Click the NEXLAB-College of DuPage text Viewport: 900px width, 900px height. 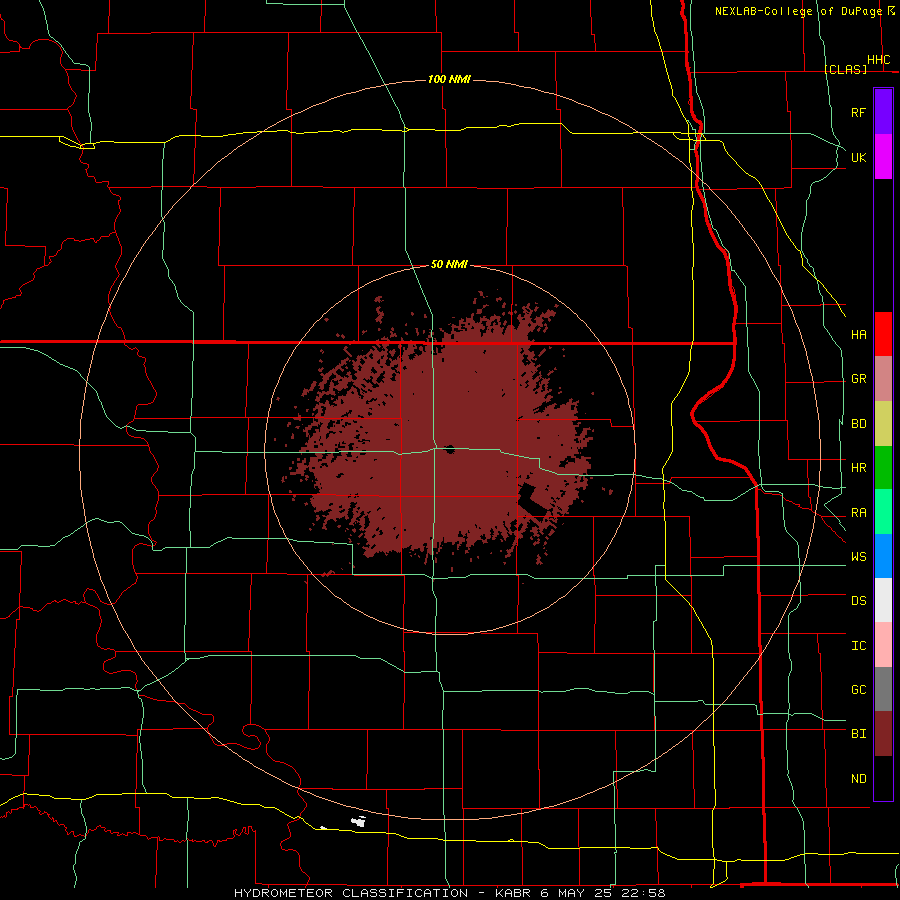click(x=798, y=11)
